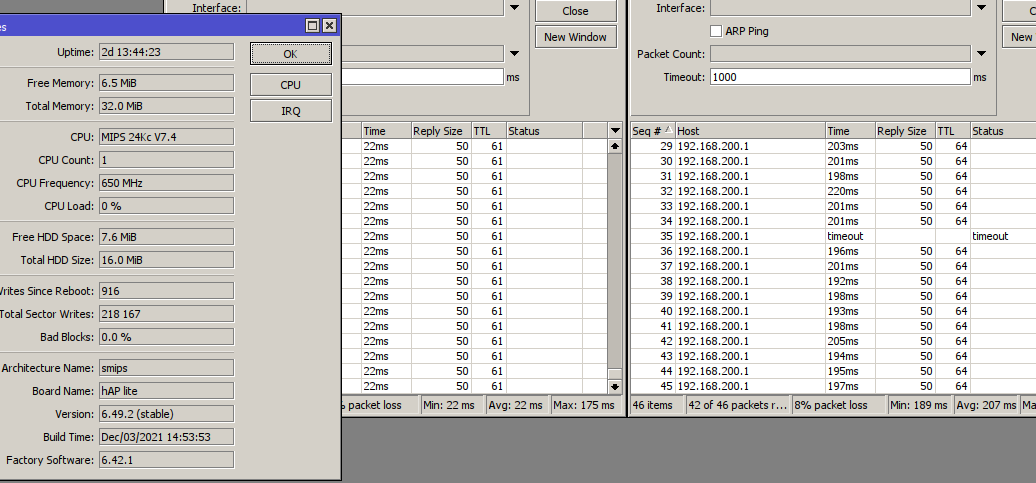
Task: Open New Window from left Ping window
Action: tap(575, 37)
